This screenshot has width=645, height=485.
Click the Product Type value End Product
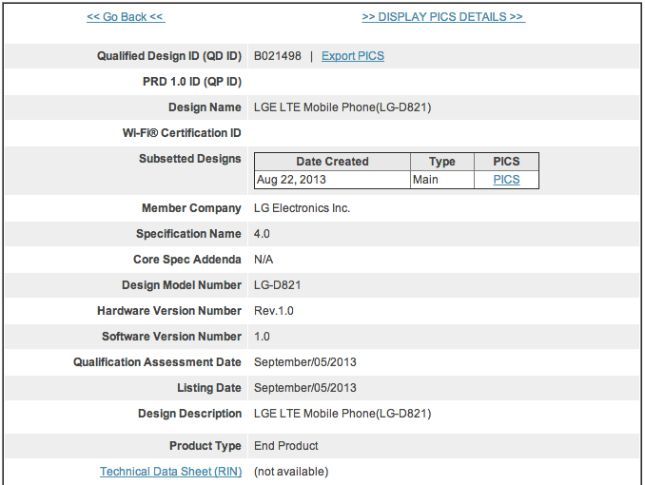(286, 445)
